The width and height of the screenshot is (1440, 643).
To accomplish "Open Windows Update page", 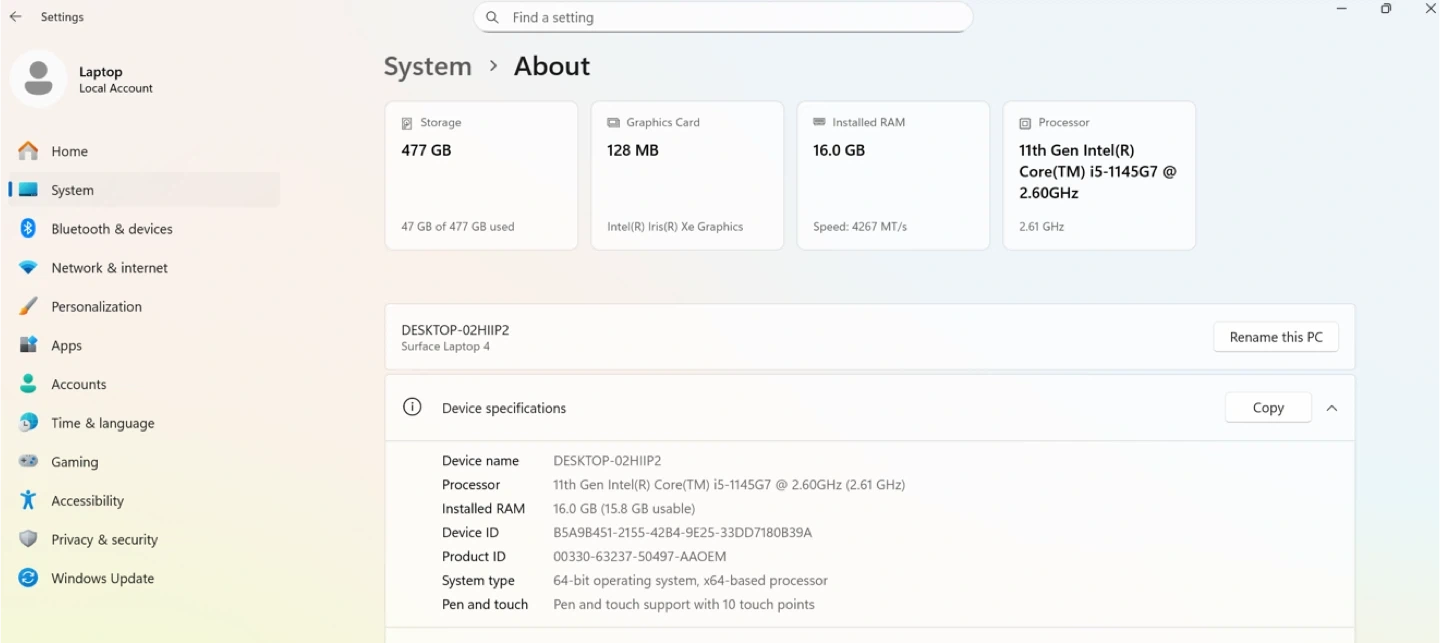I will pyautogui.click(x=102, y=579).
